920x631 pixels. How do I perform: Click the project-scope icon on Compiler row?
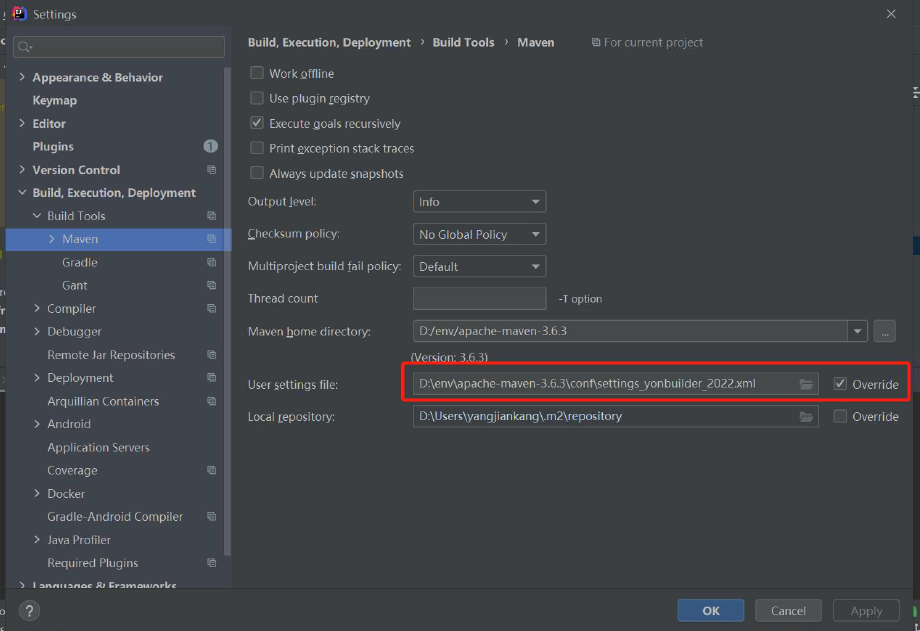pos(212,308)
